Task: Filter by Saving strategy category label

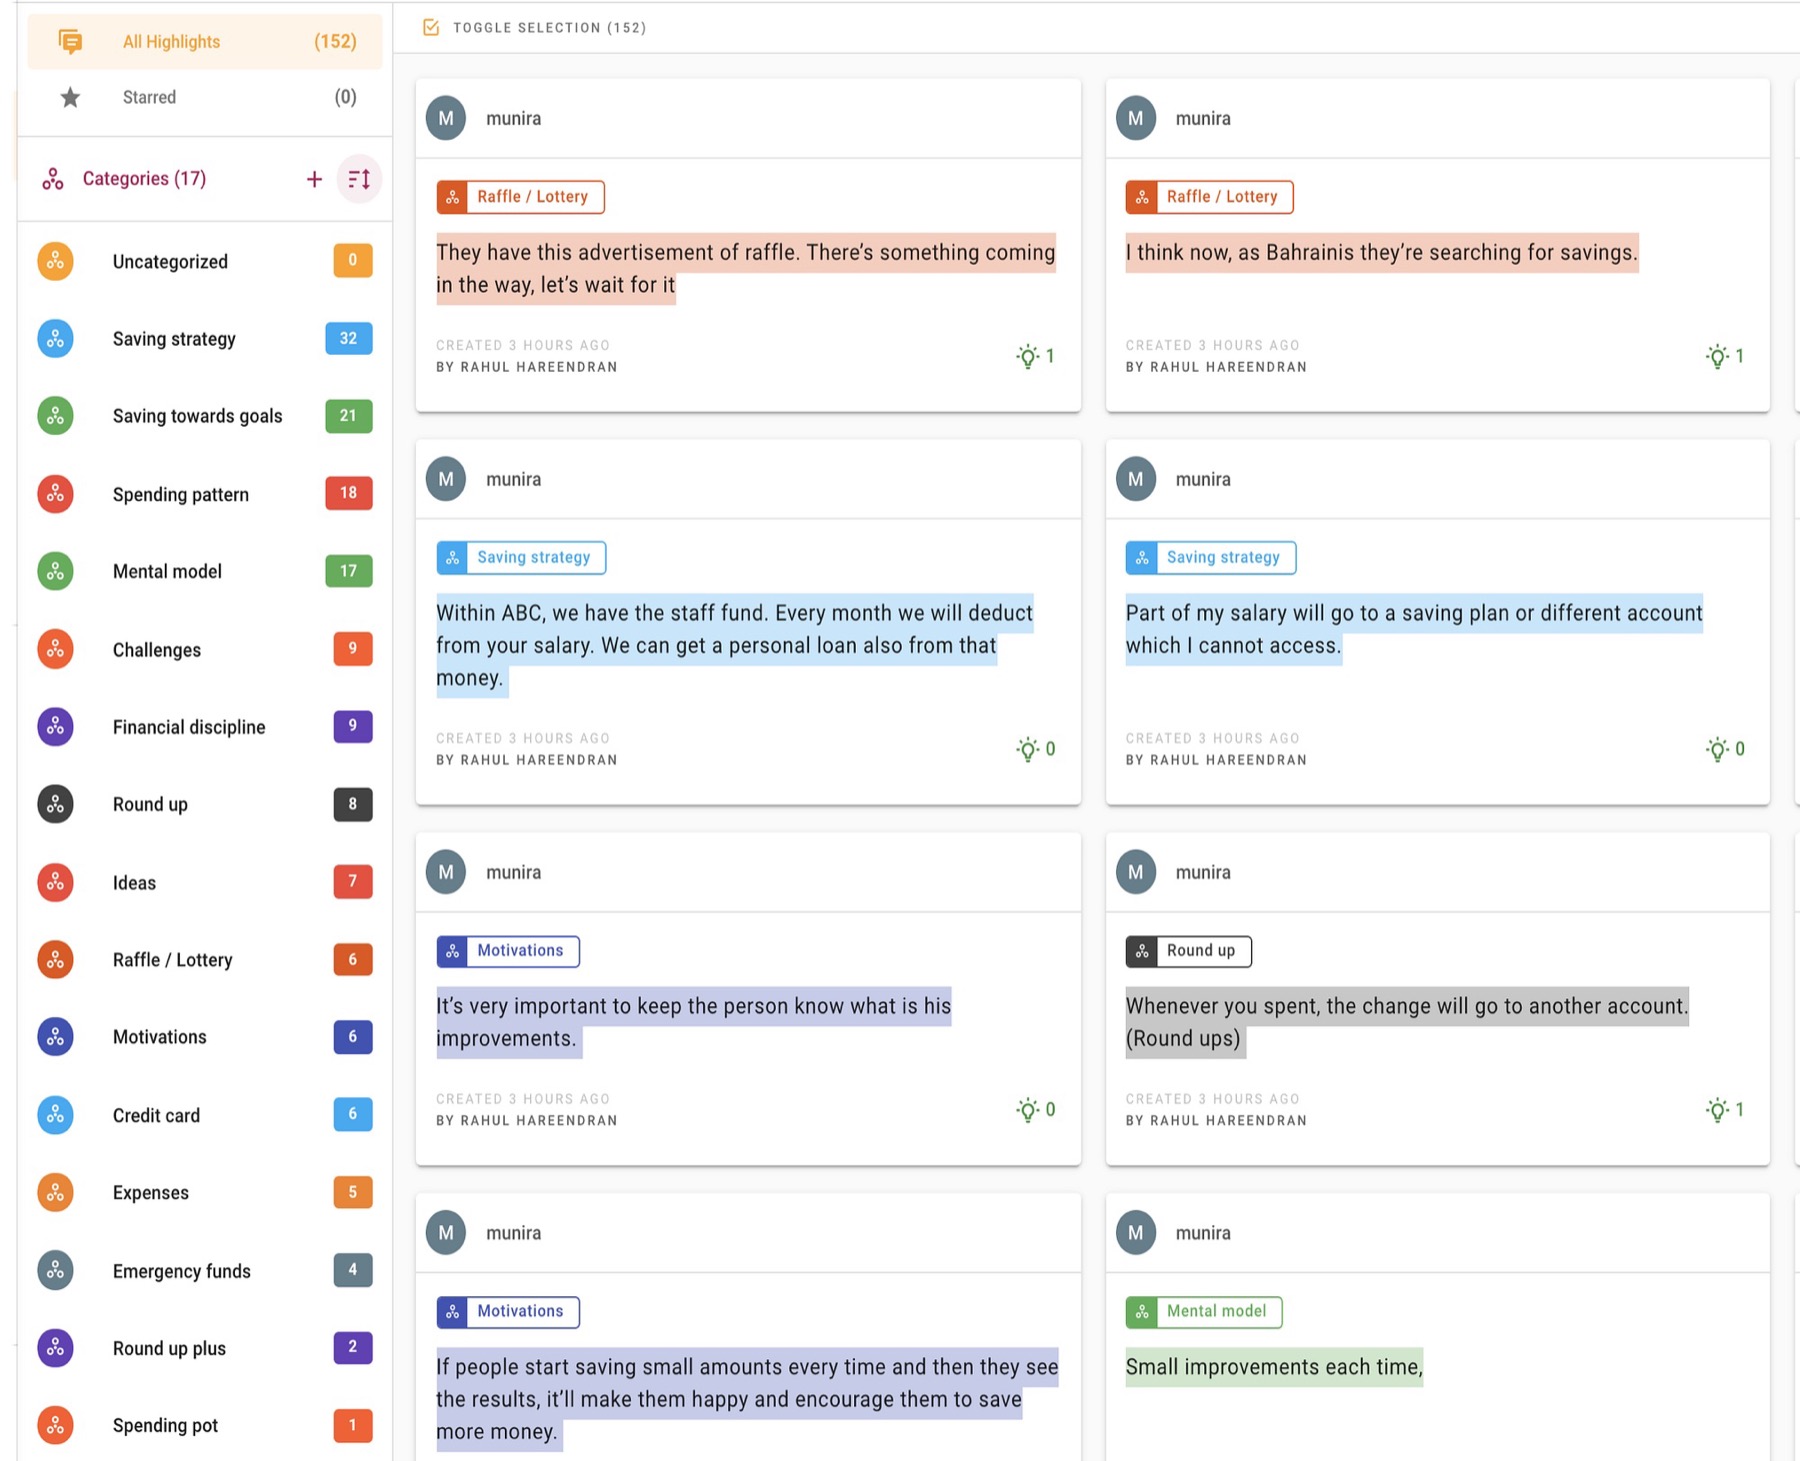Action: tap(174, 339)
